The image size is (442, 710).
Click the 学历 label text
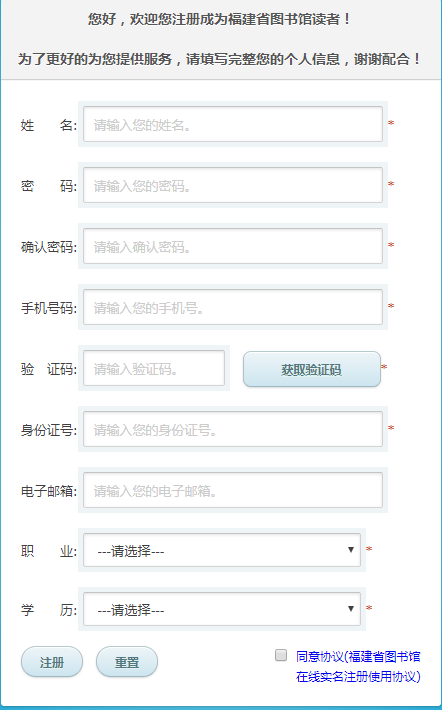49,610
